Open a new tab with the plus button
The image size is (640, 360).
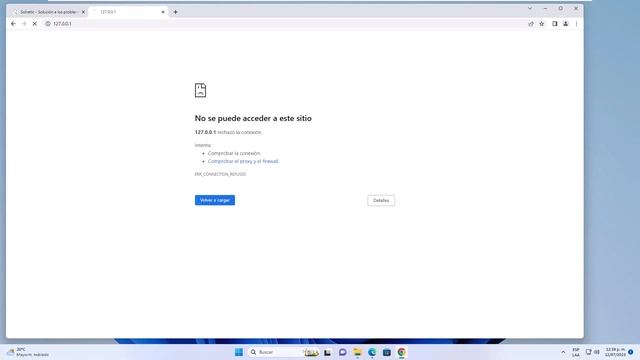(x=176, y=12)
